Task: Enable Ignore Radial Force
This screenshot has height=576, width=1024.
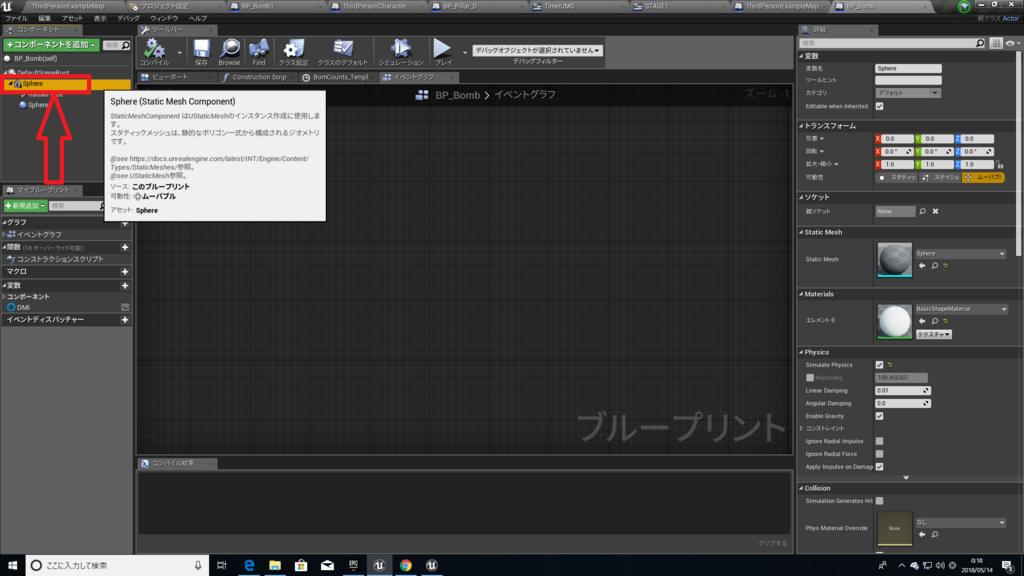Action: pos(880,454)
